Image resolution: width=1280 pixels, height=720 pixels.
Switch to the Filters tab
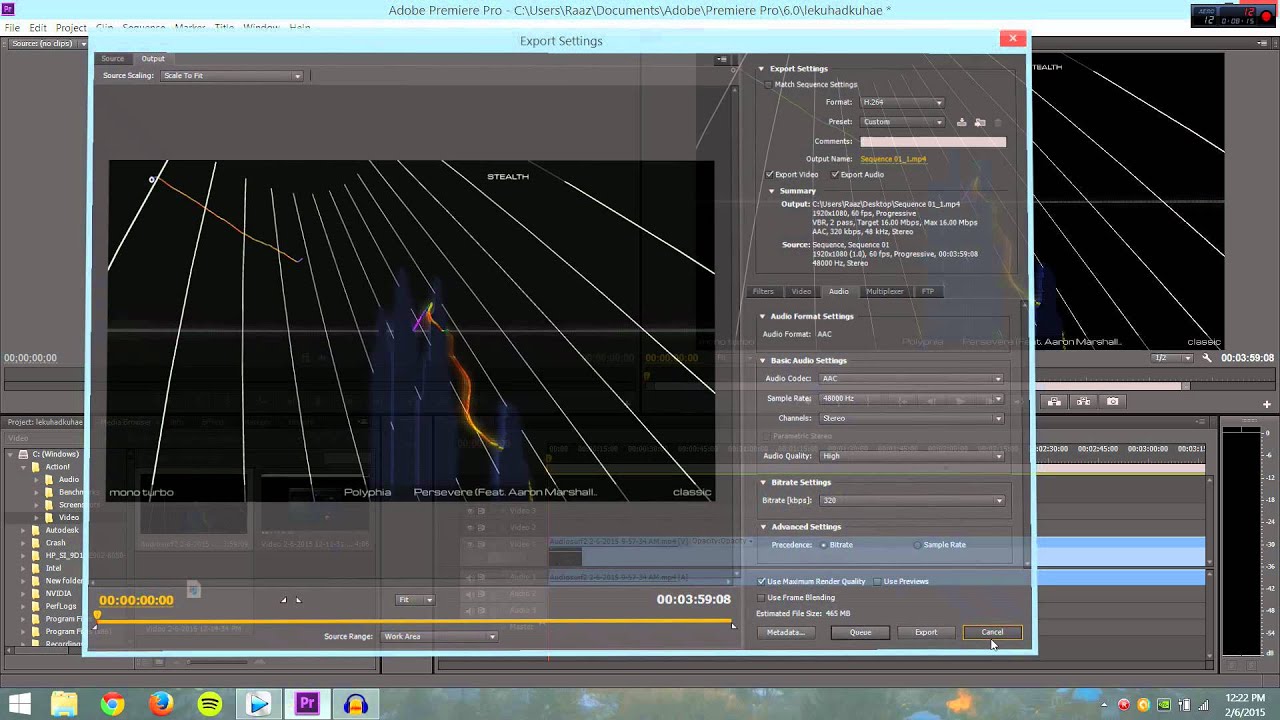click(x=763, y=292)
